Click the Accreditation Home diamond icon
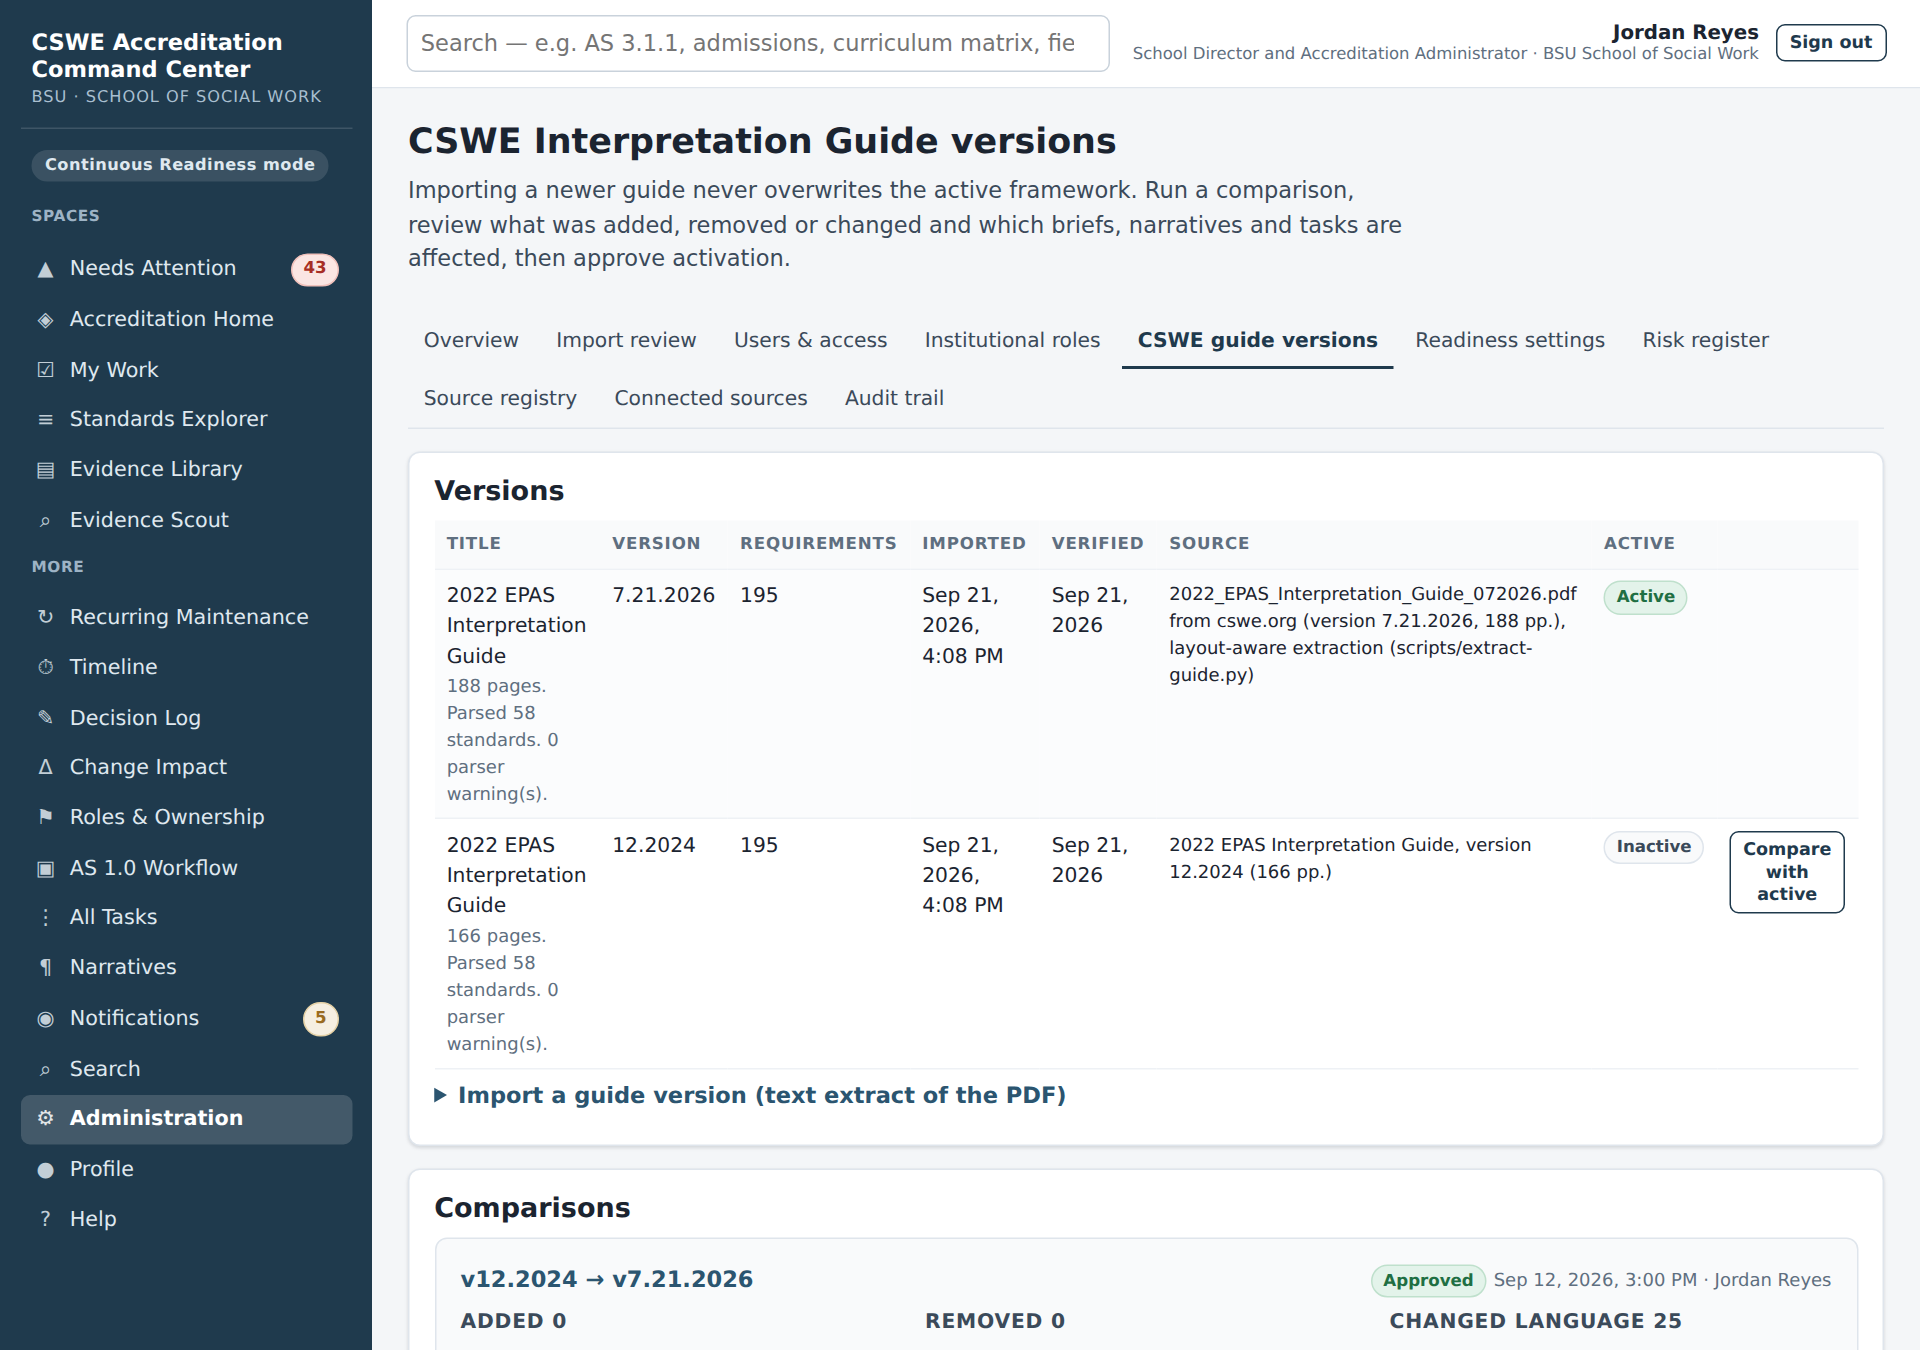Viewport: 1920px width, 1350px height. tap(45, 320)
